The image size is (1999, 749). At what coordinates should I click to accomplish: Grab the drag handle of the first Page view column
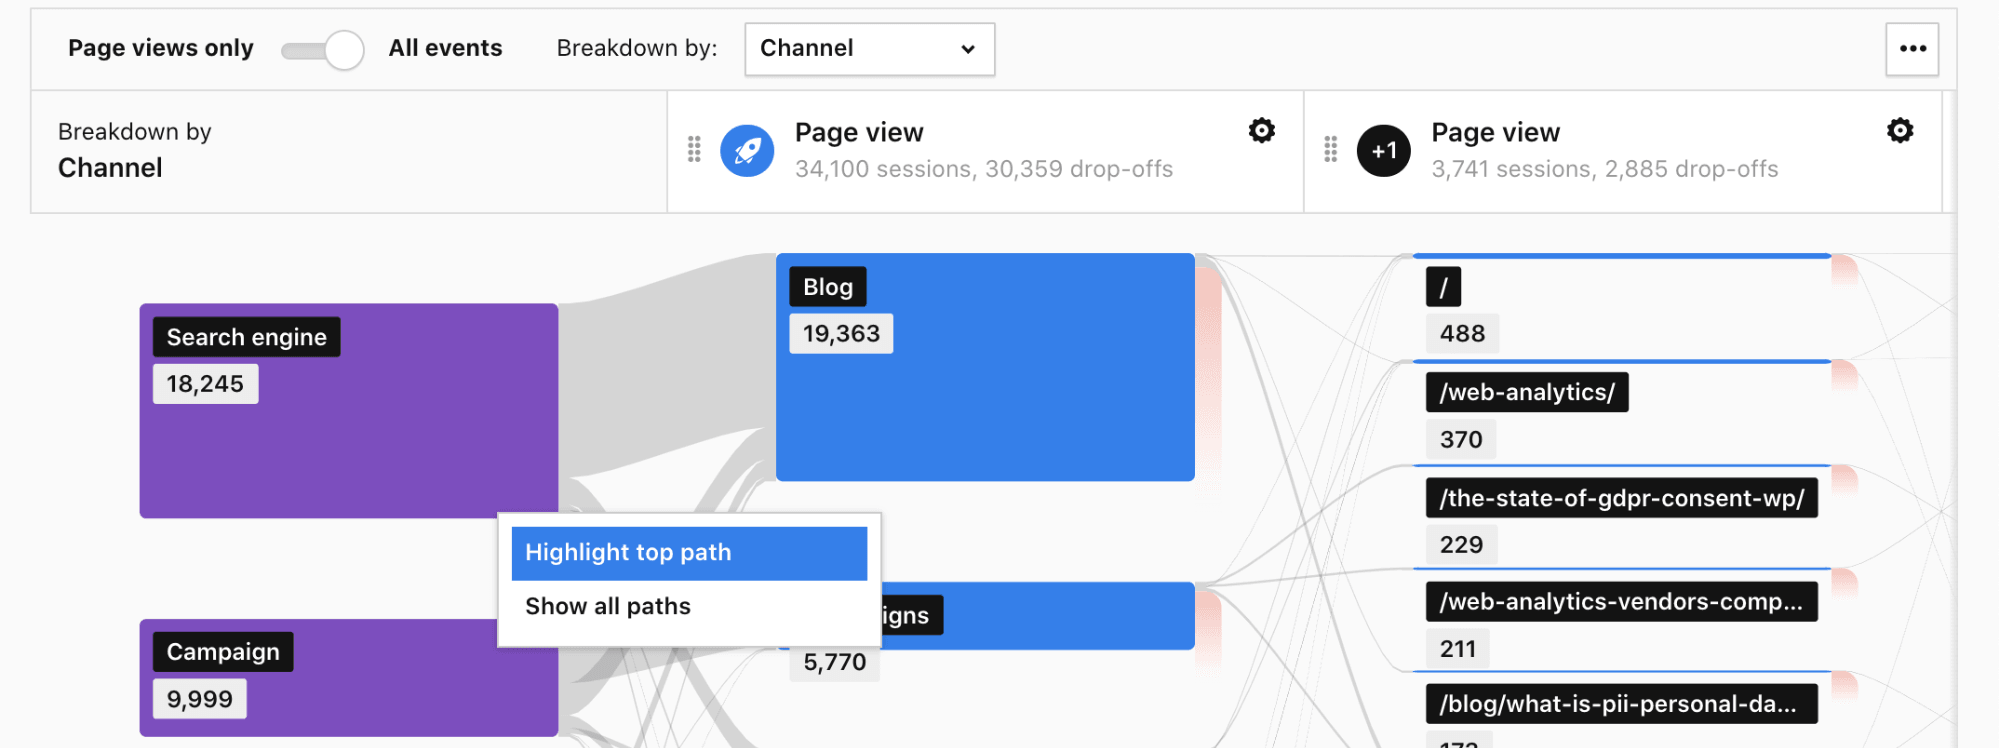[x=694, y=150]
